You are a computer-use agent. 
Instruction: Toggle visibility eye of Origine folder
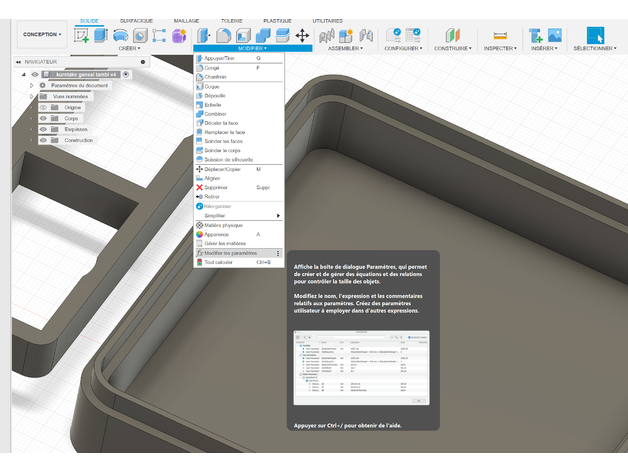(x=43, y=107)
